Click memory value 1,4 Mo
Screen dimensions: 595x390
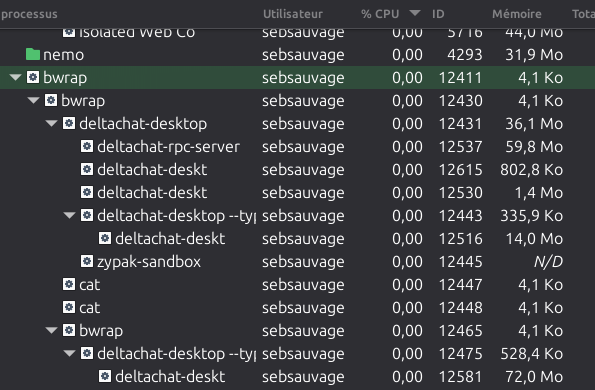pos(538,193)
